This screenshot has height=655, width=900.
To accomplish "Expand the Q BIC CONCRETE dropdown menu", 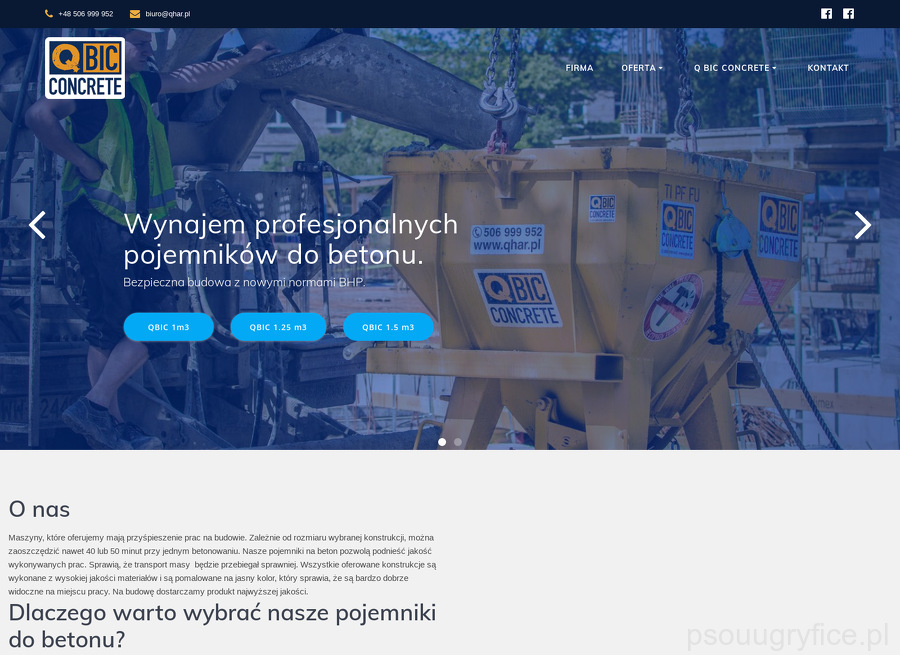I will (x=735, y=68).
